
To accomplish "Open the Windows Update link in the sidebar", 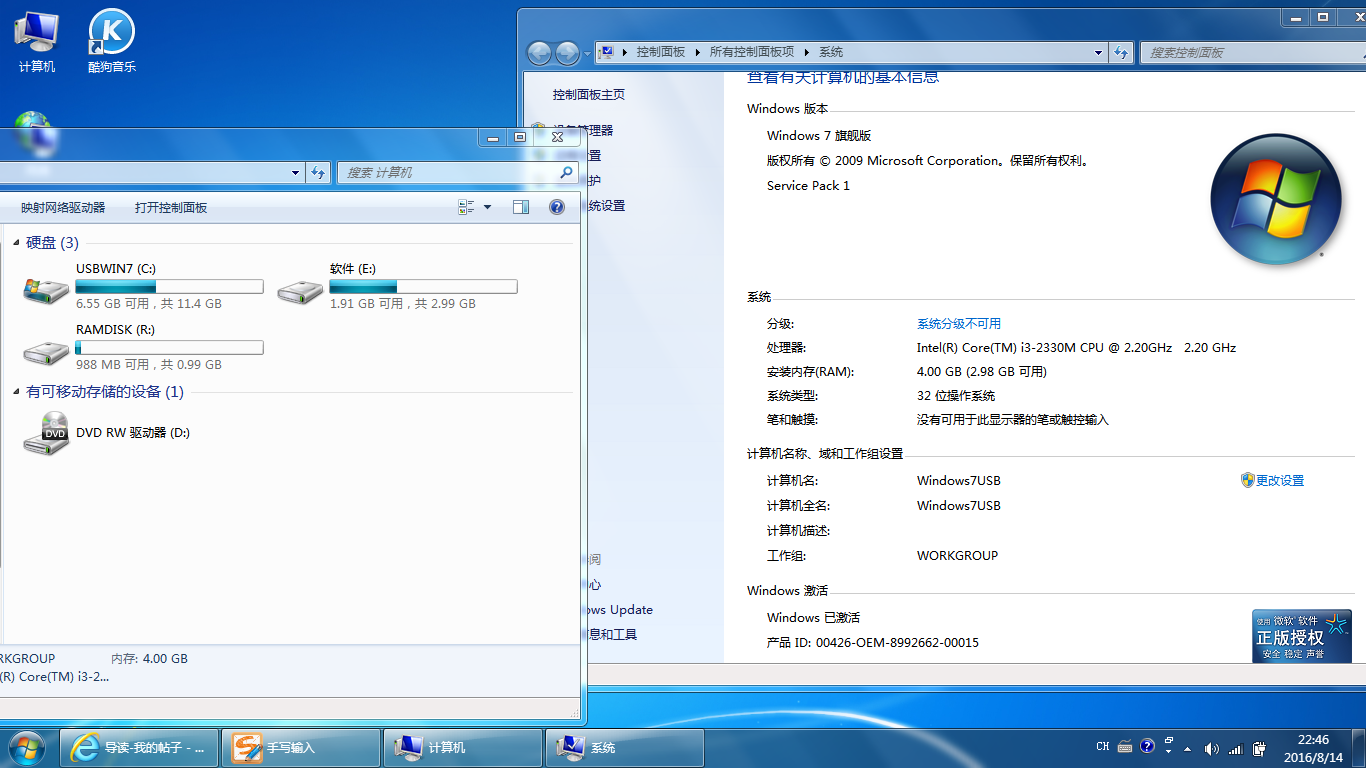I will point(620,609).
